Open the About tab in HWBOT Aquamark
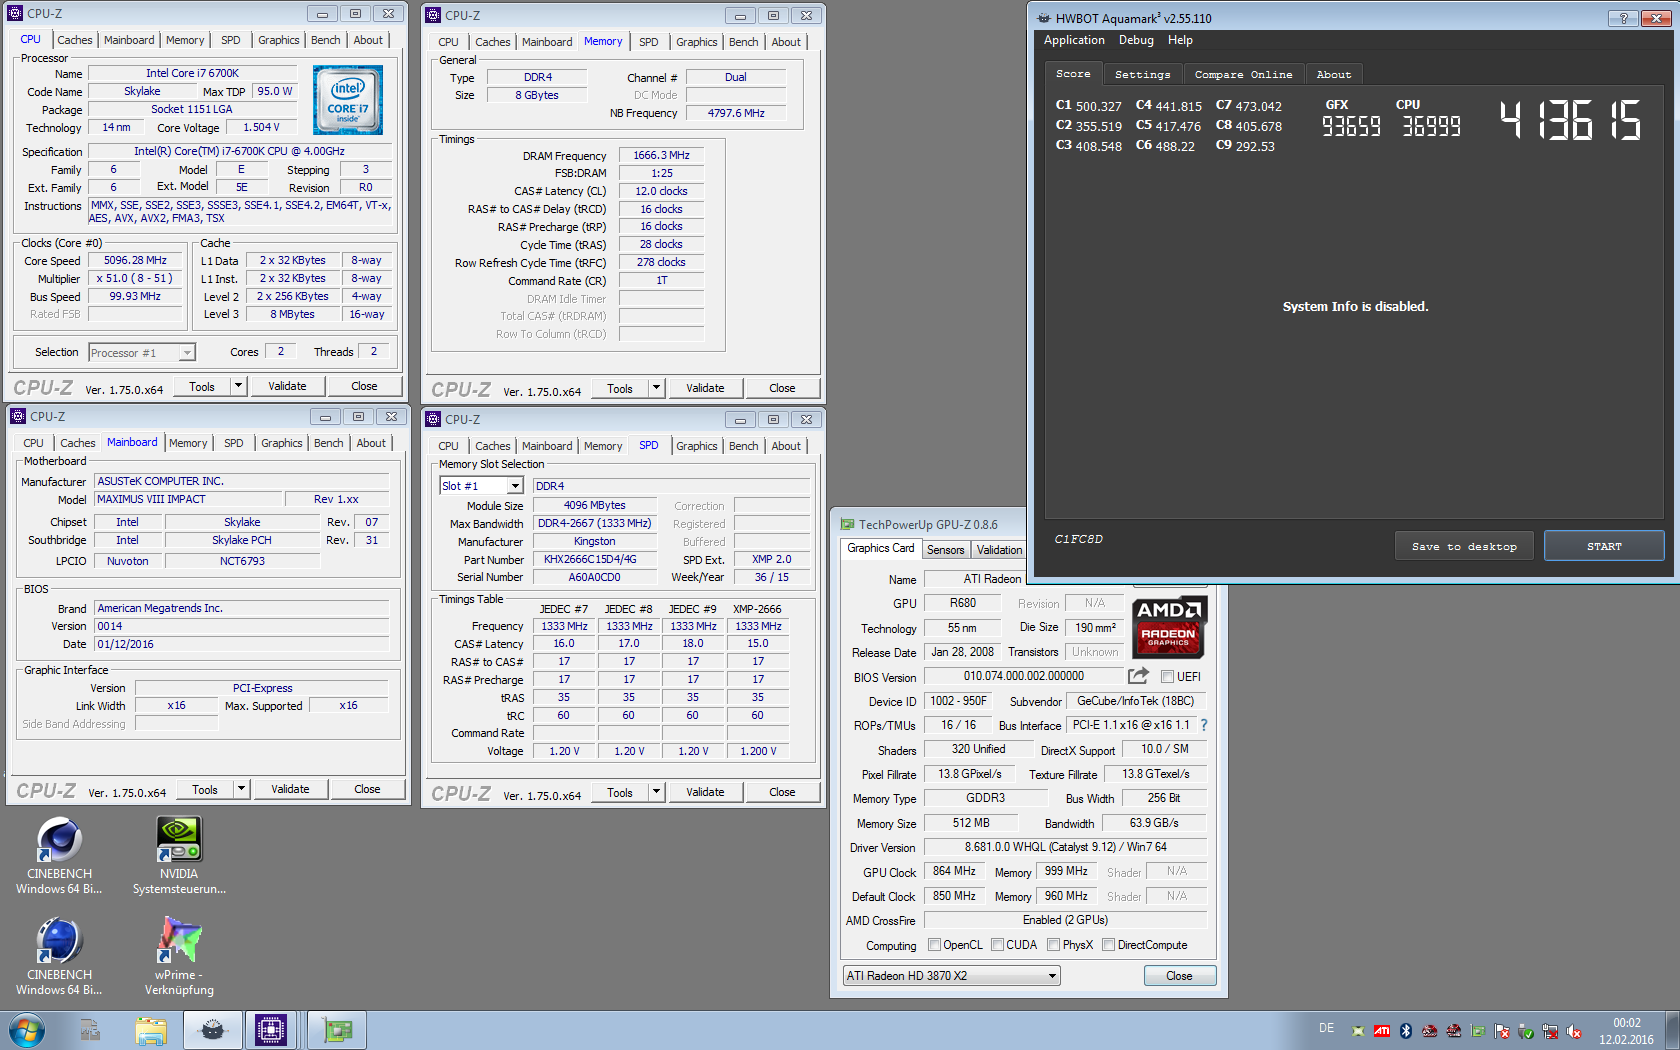The height and width of the screenshot is (1050, 1680). [1333, 74]
